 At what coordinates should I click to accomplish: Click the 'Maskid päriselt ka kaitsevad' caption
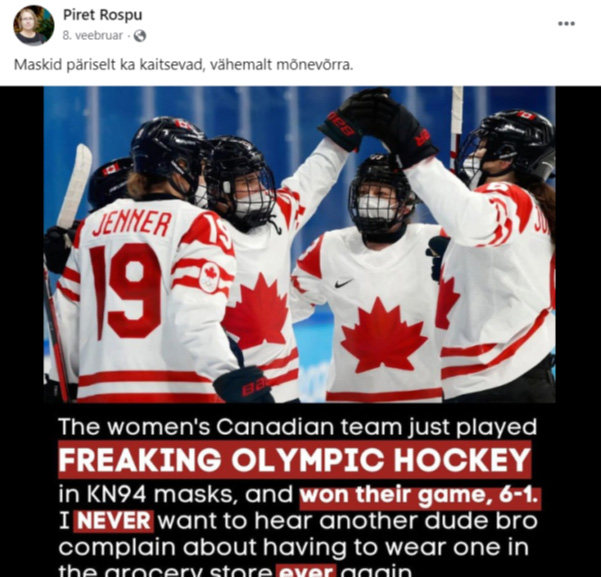tap(183, 65)
